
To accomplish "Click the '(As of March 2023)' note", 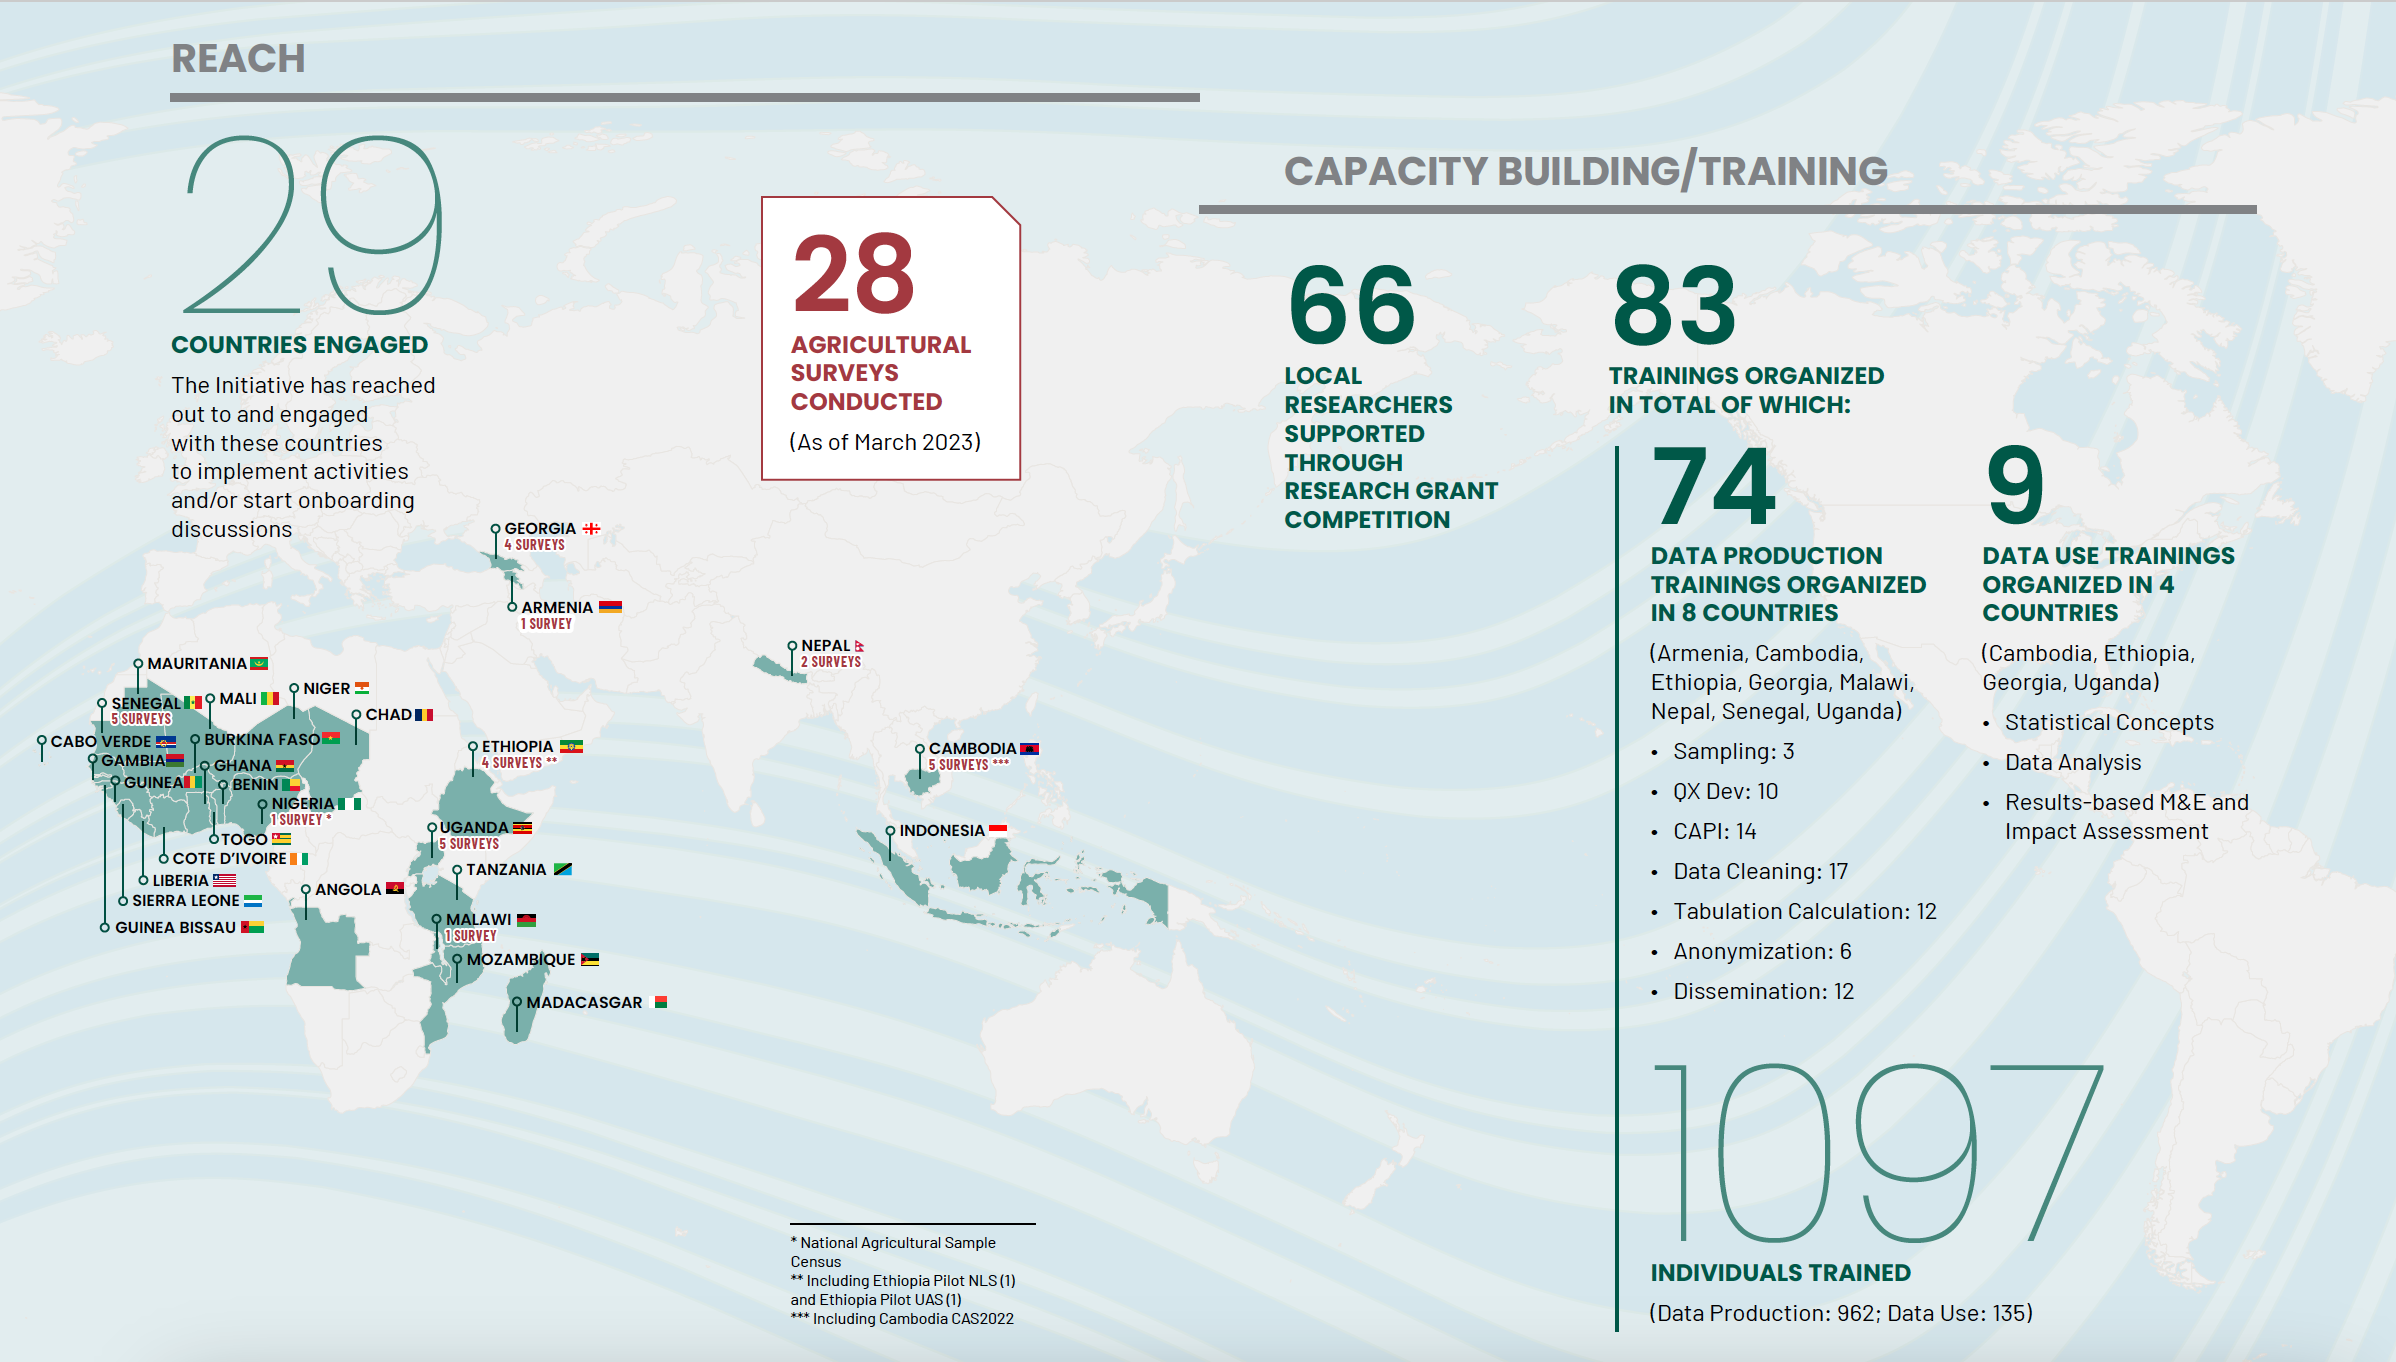I will [885, 442].
